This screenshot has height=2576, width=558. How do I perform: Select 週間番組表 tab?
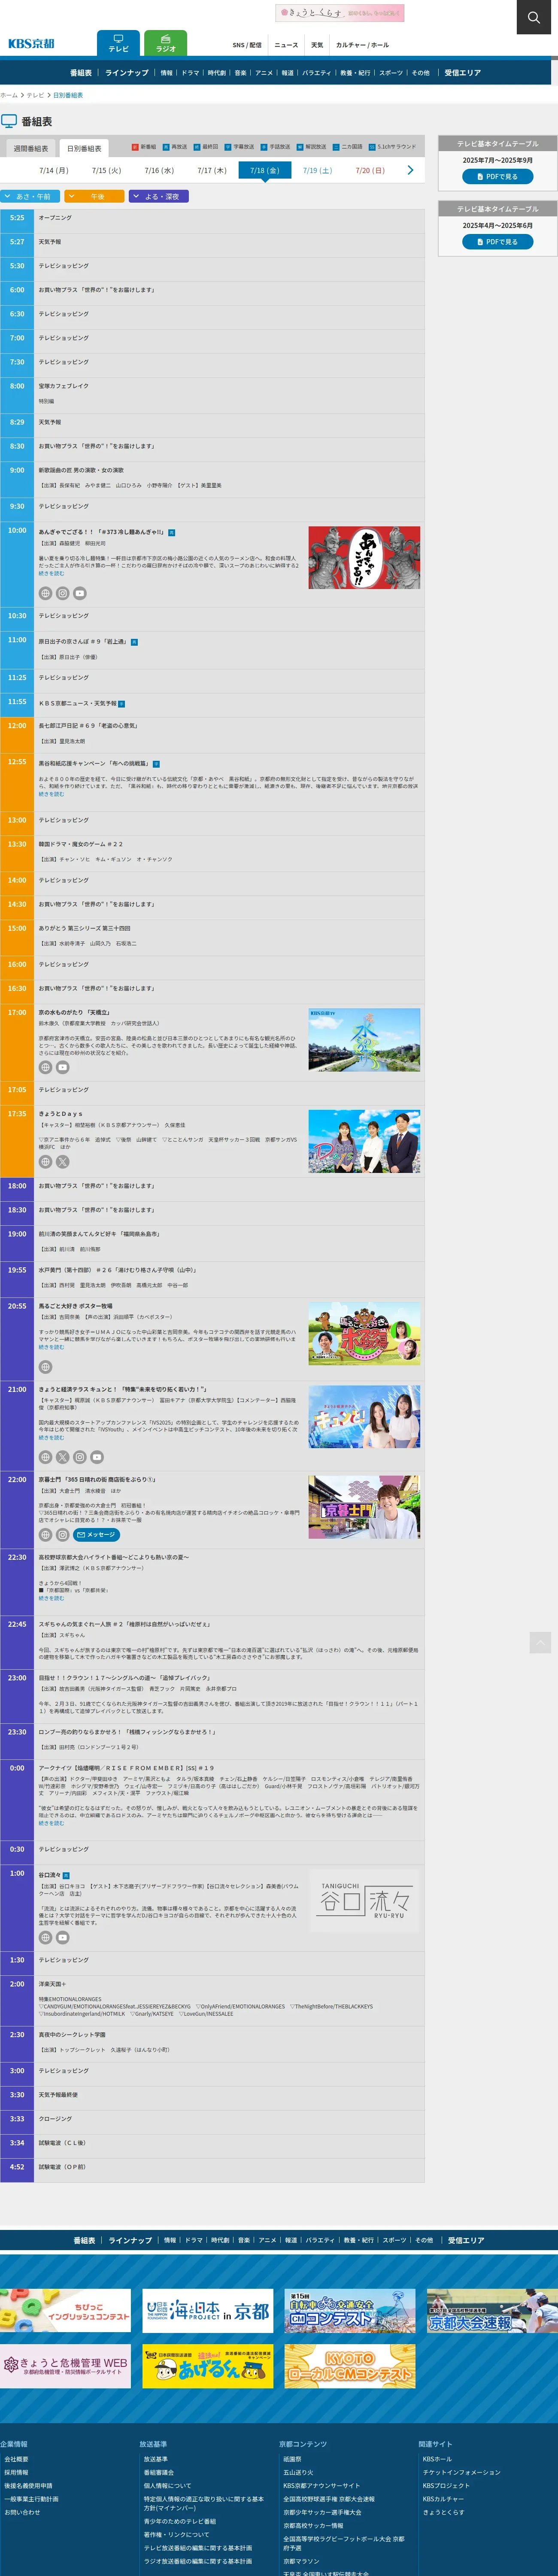click(31, 148)
